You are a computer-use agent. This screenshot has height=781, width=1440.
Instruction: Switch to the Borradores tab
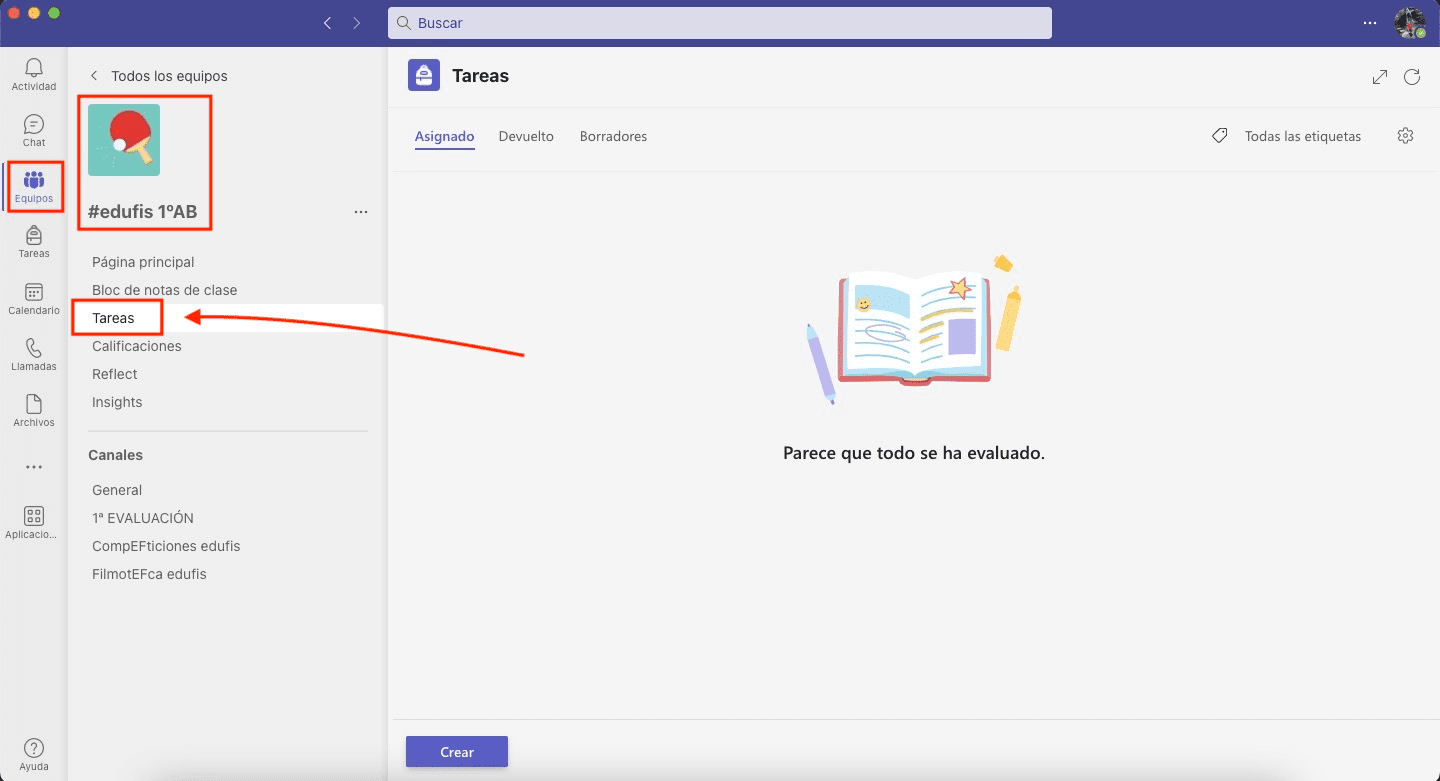coord(613,136)
